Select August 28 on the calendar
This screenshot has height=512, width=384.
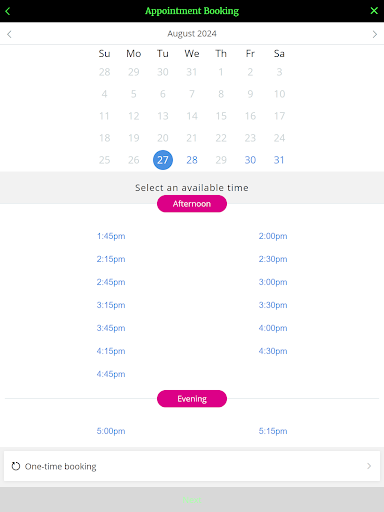tap(192, 160)
